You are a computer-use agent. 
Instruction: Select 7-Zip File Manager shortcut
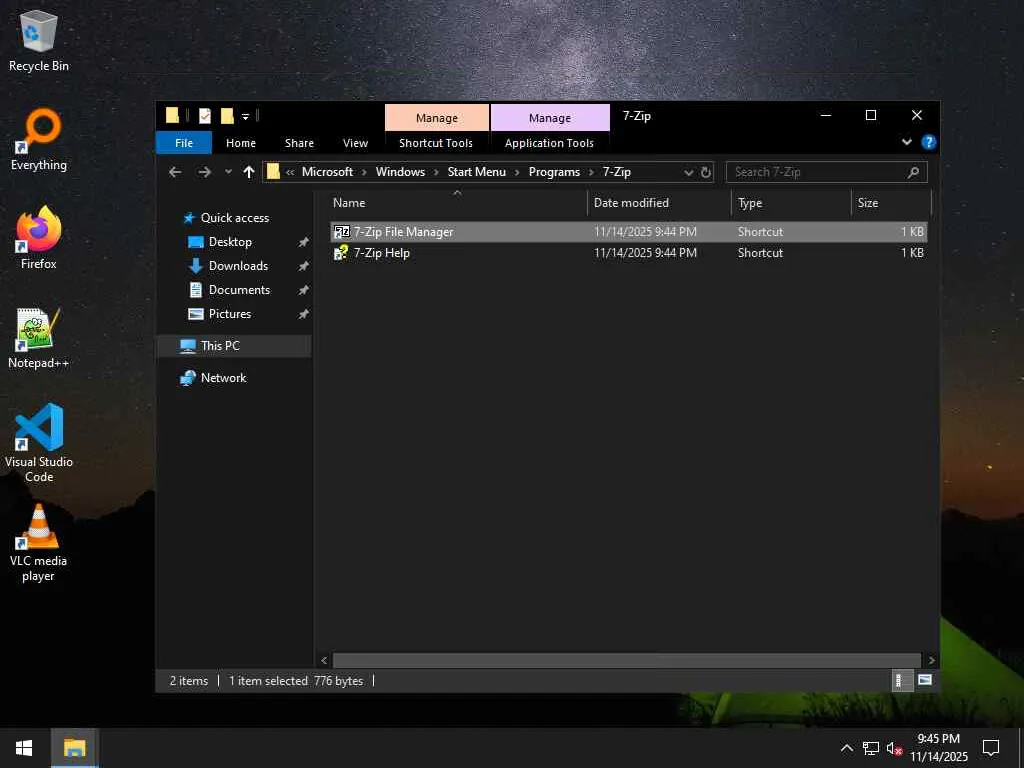click(x=628, y=232)
